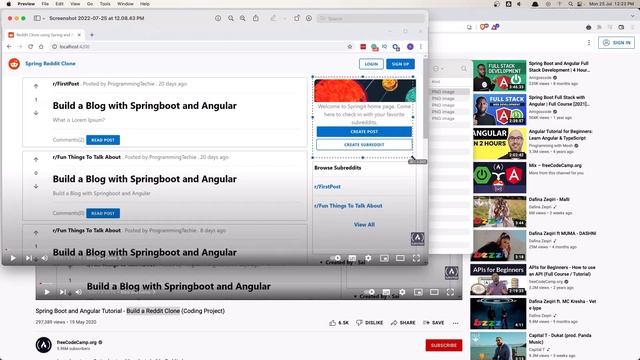Mute the YouTube player volume
The width and height of the screenshot is (640, 360).
tap(78, 292)
